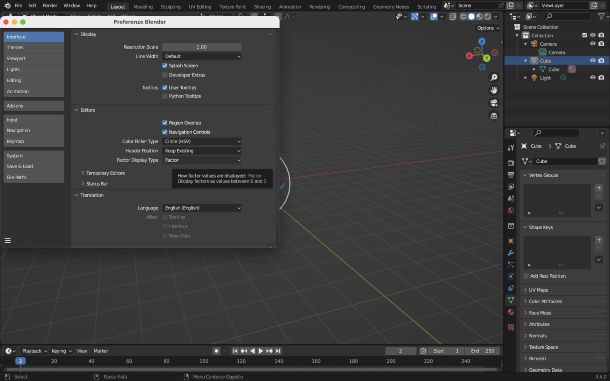610x381 pixels.
Task: Open the Factor Display Type dropdown
Action: [x=202, y=160]
